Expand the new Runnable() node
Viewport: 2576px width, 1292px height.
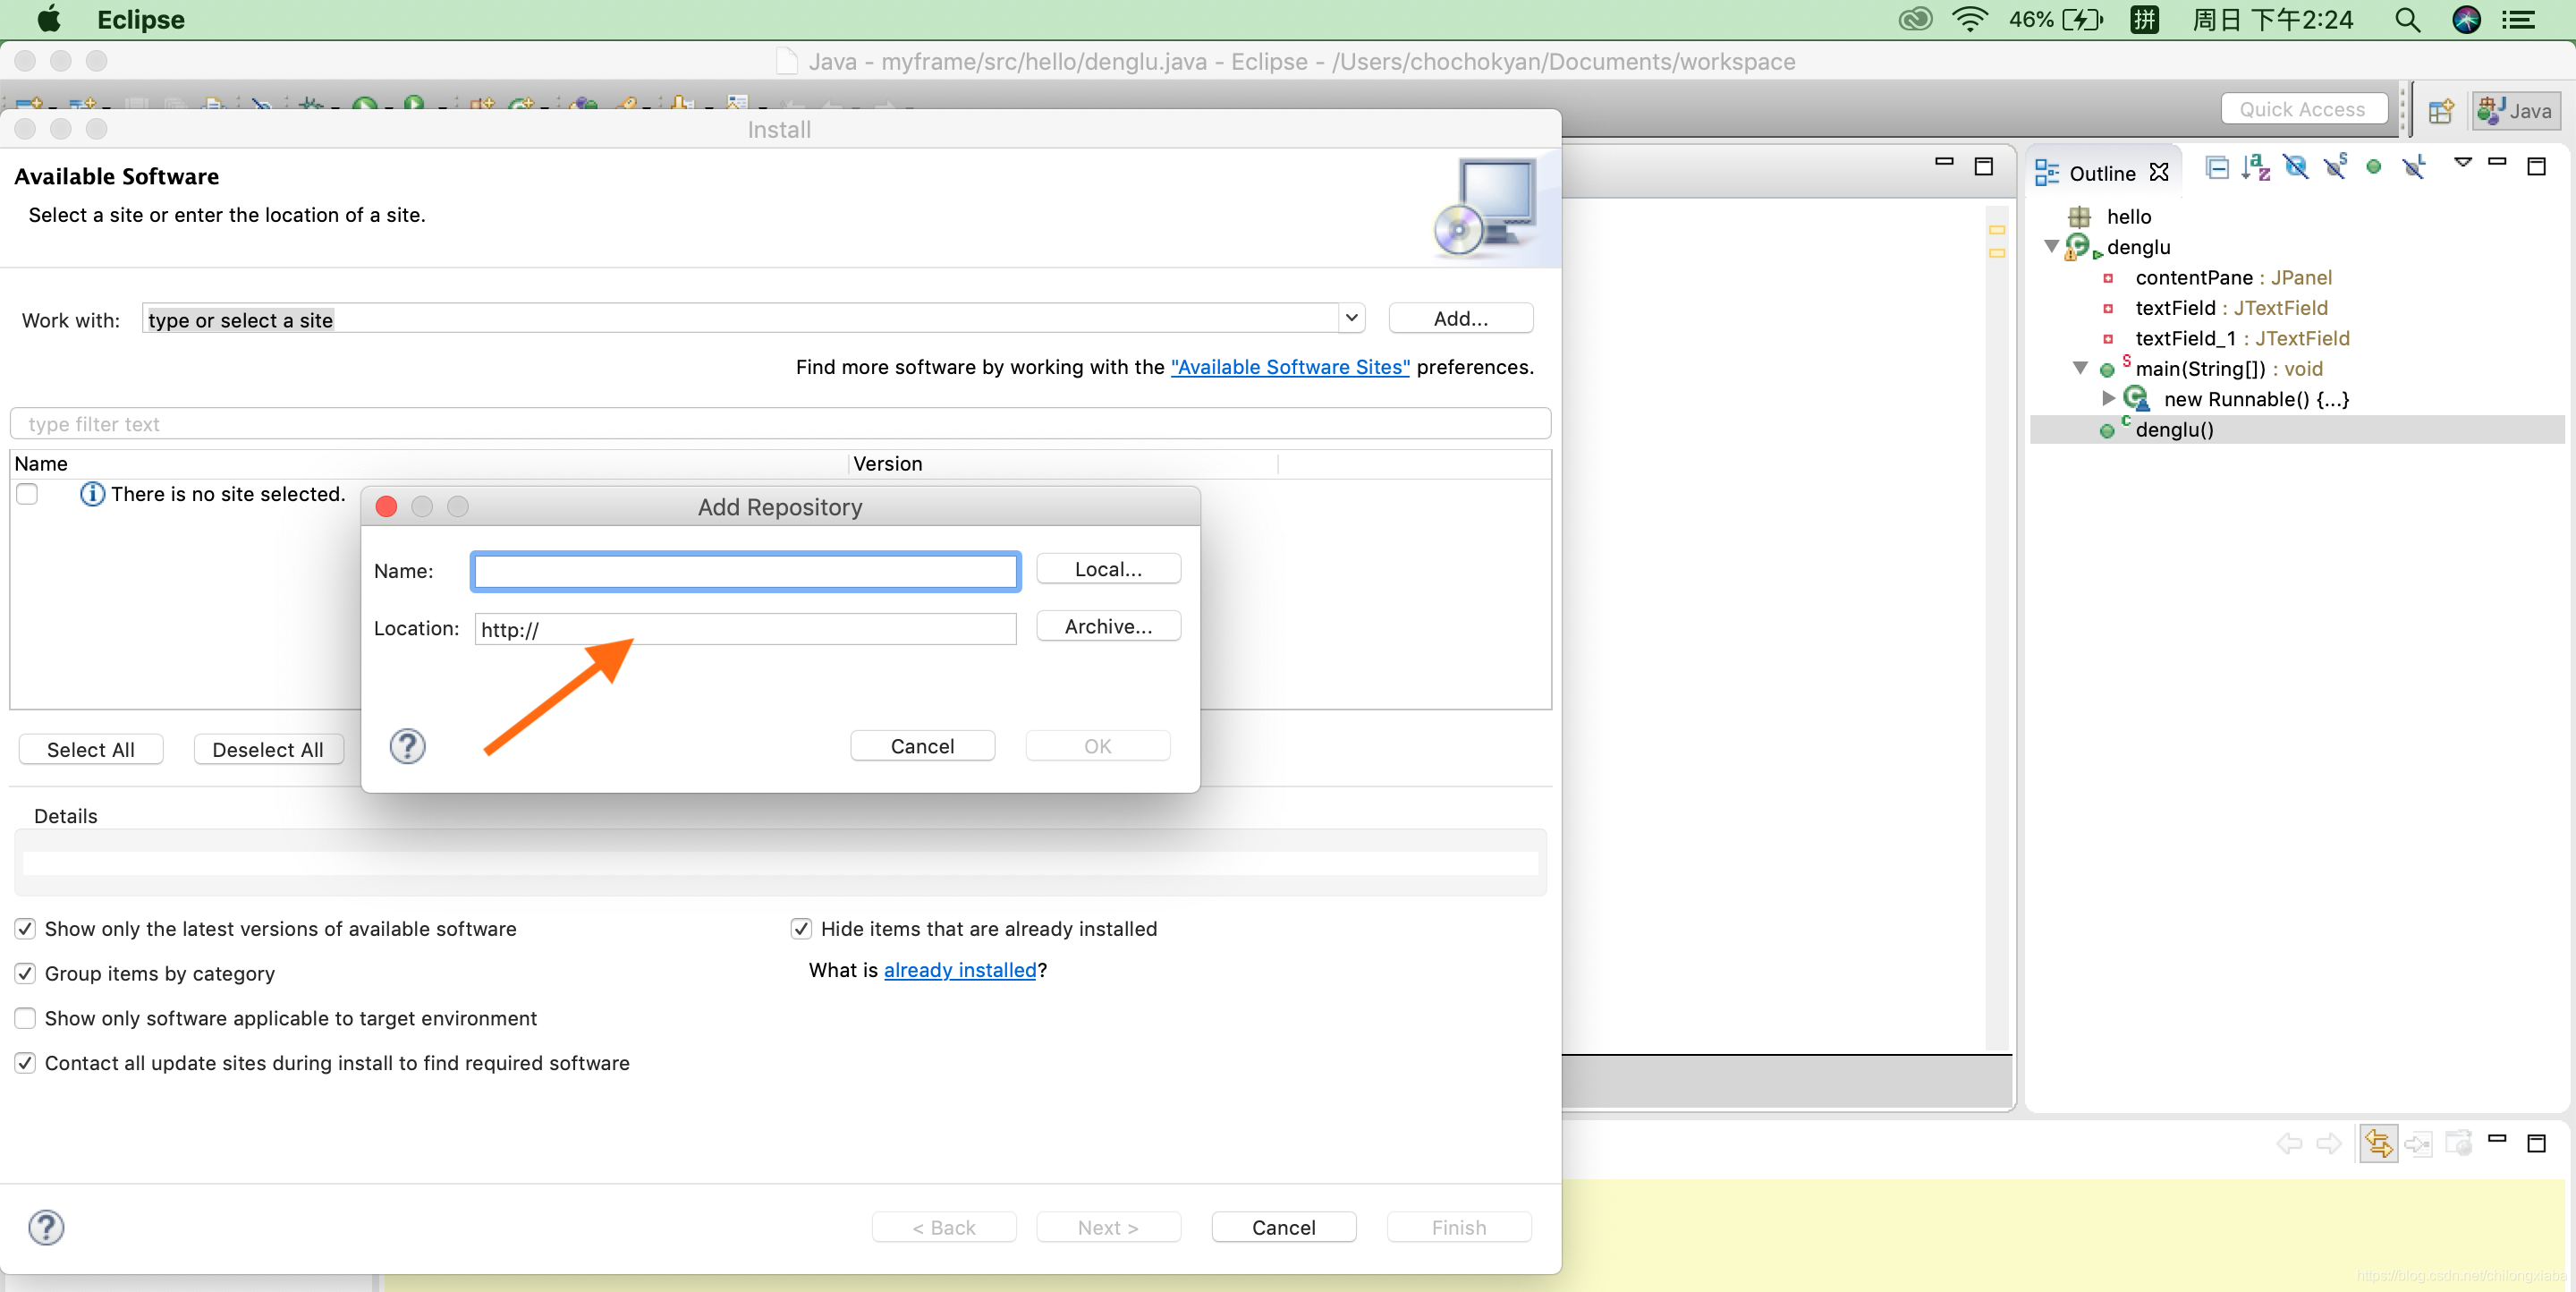[x=2108, y=398]
